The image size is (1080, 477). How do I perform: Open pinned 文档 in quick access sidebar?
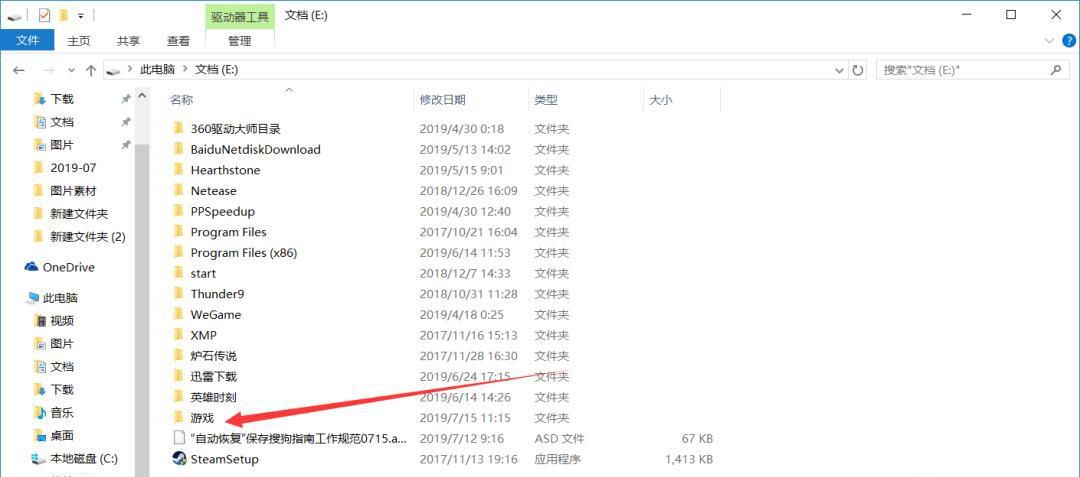(x=62, y=122)
